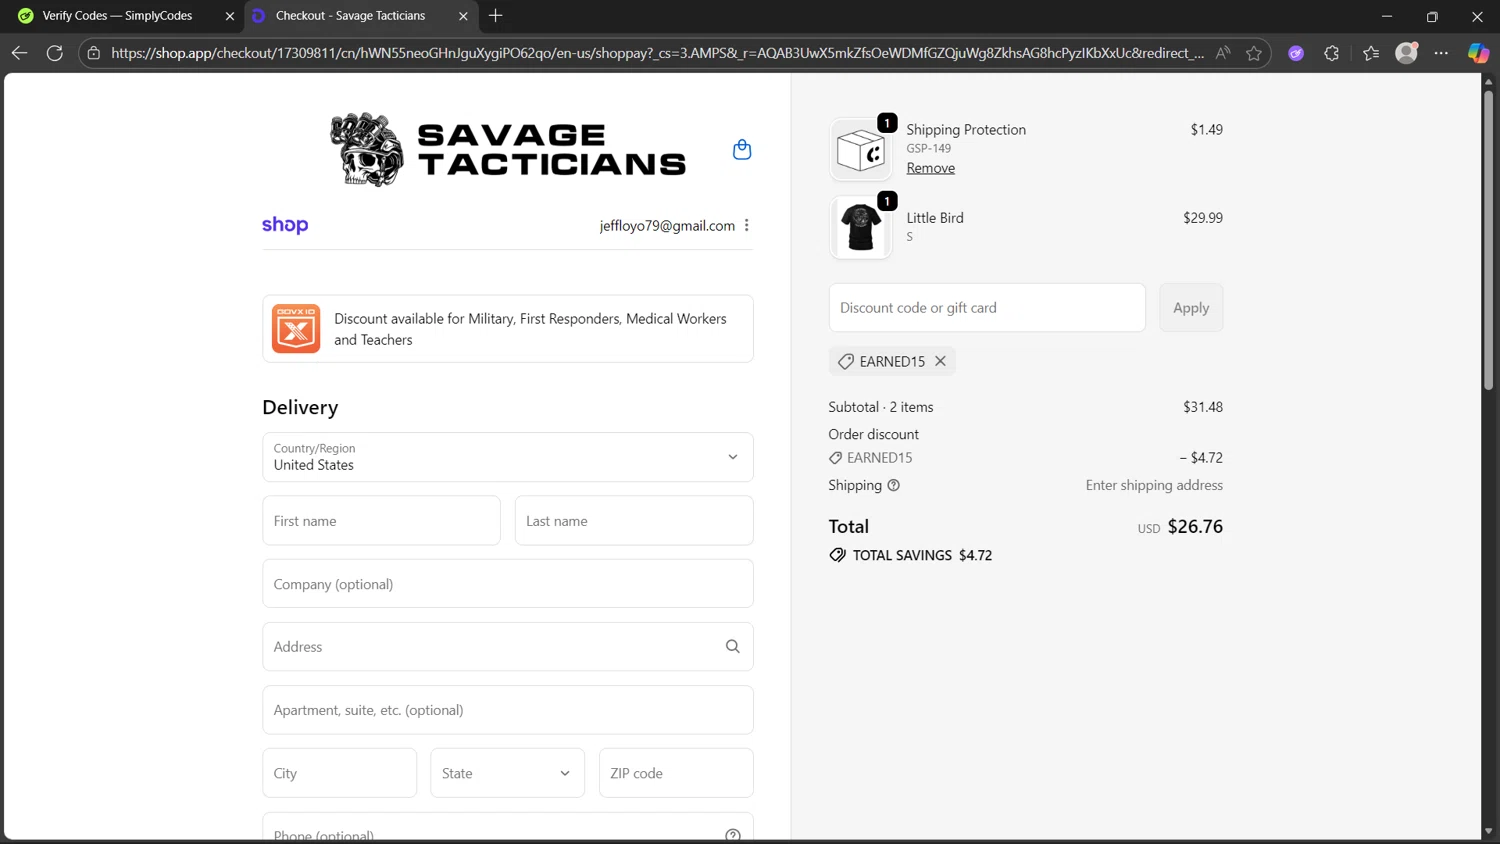1500x844 pixels.
Task: Click the Apply discount button
Action: coord(1191,308)
